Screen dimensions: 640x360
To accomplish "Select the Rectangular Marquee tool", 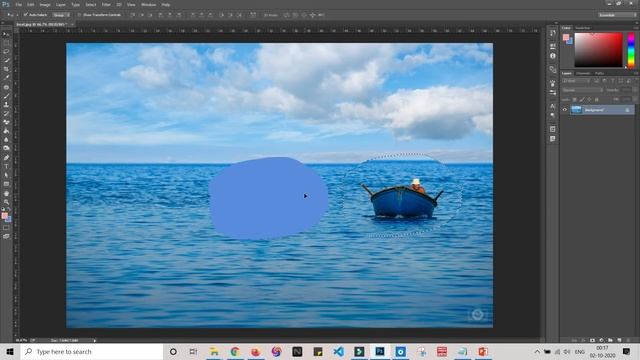I will point(6,43).
